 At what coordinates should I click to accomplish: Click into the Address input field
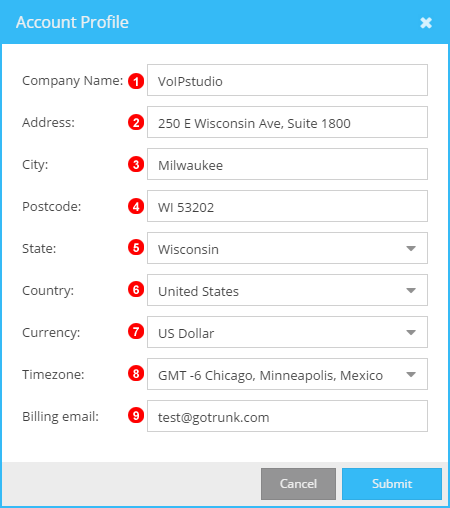click(287, 122)
